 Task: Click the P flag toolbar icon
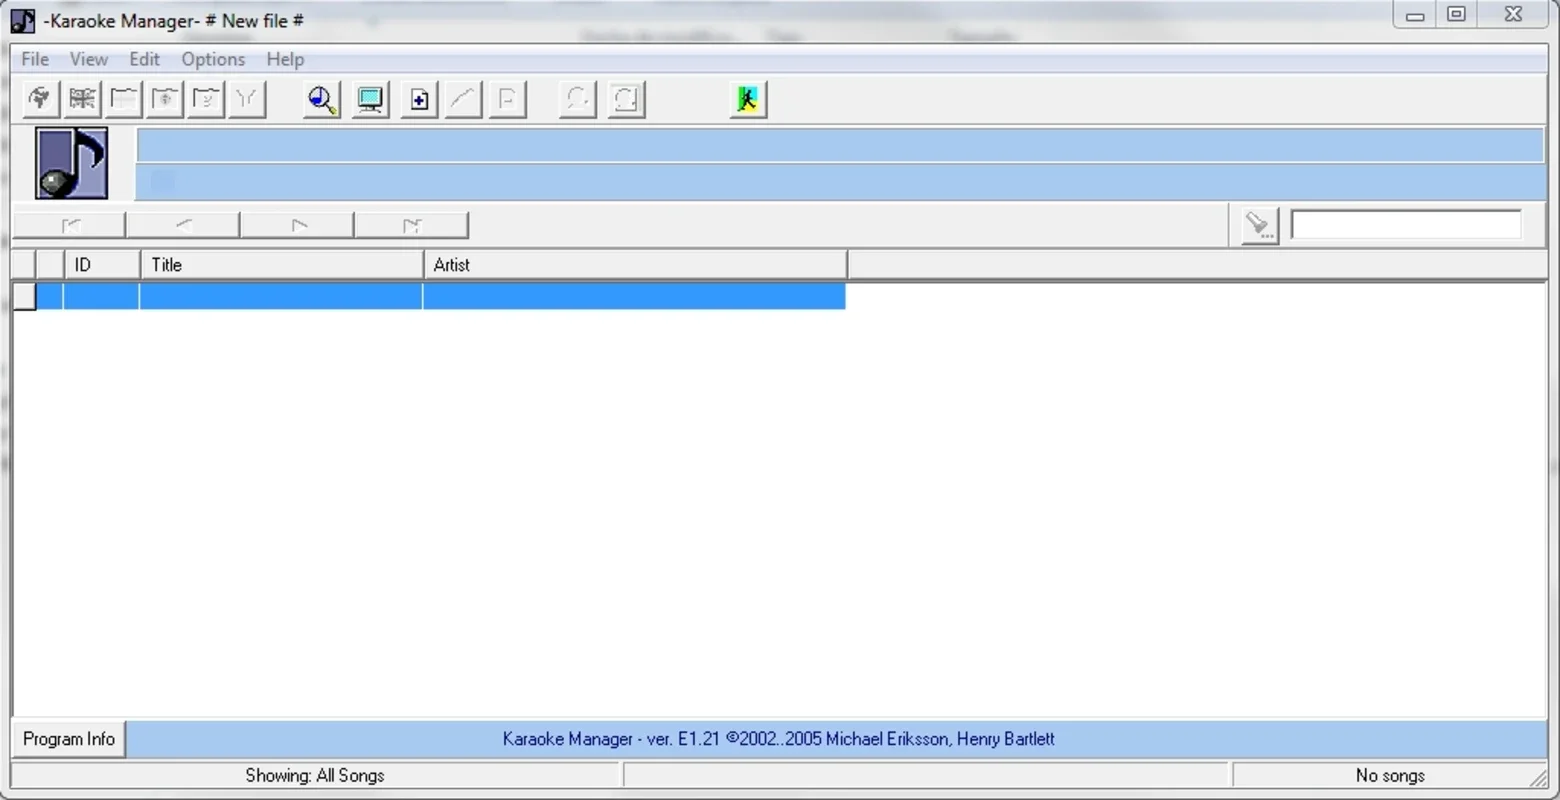pyautogui.click(x=507, y=99)
